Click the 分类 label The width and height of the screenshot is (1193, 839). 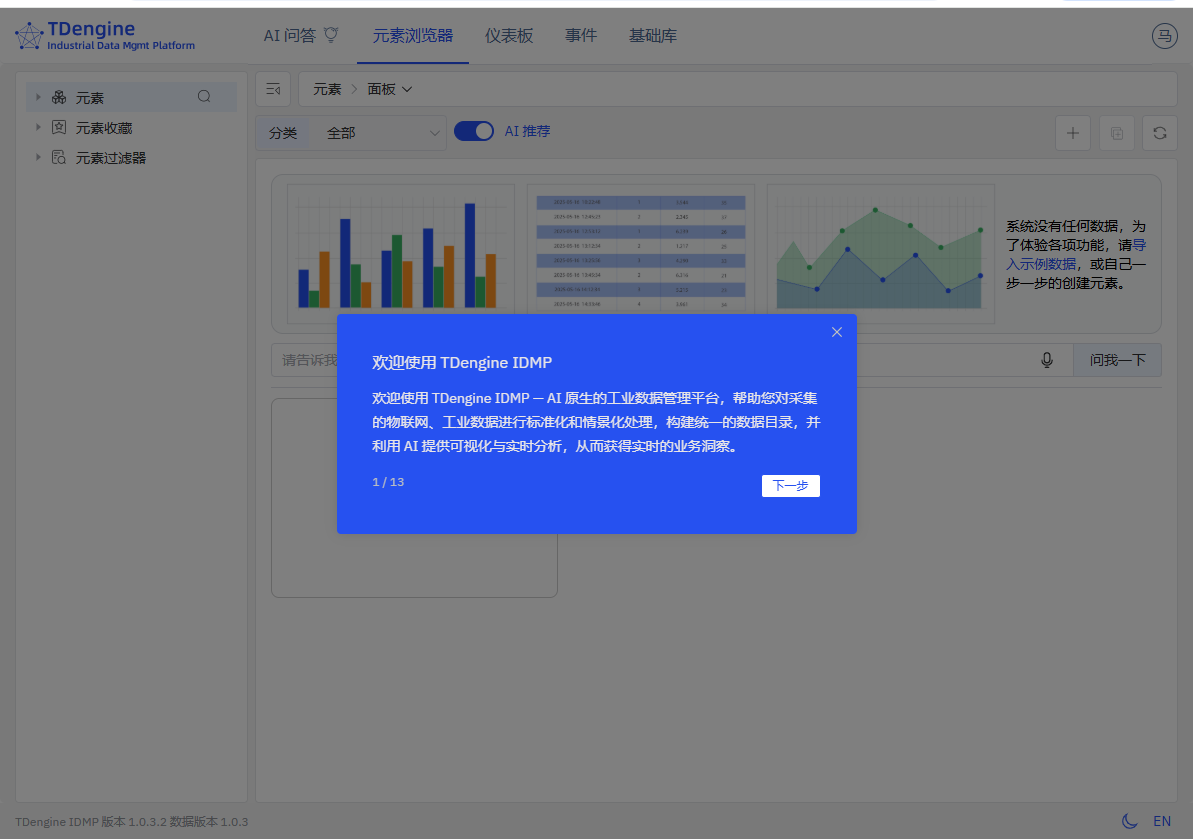click(283, 133)
